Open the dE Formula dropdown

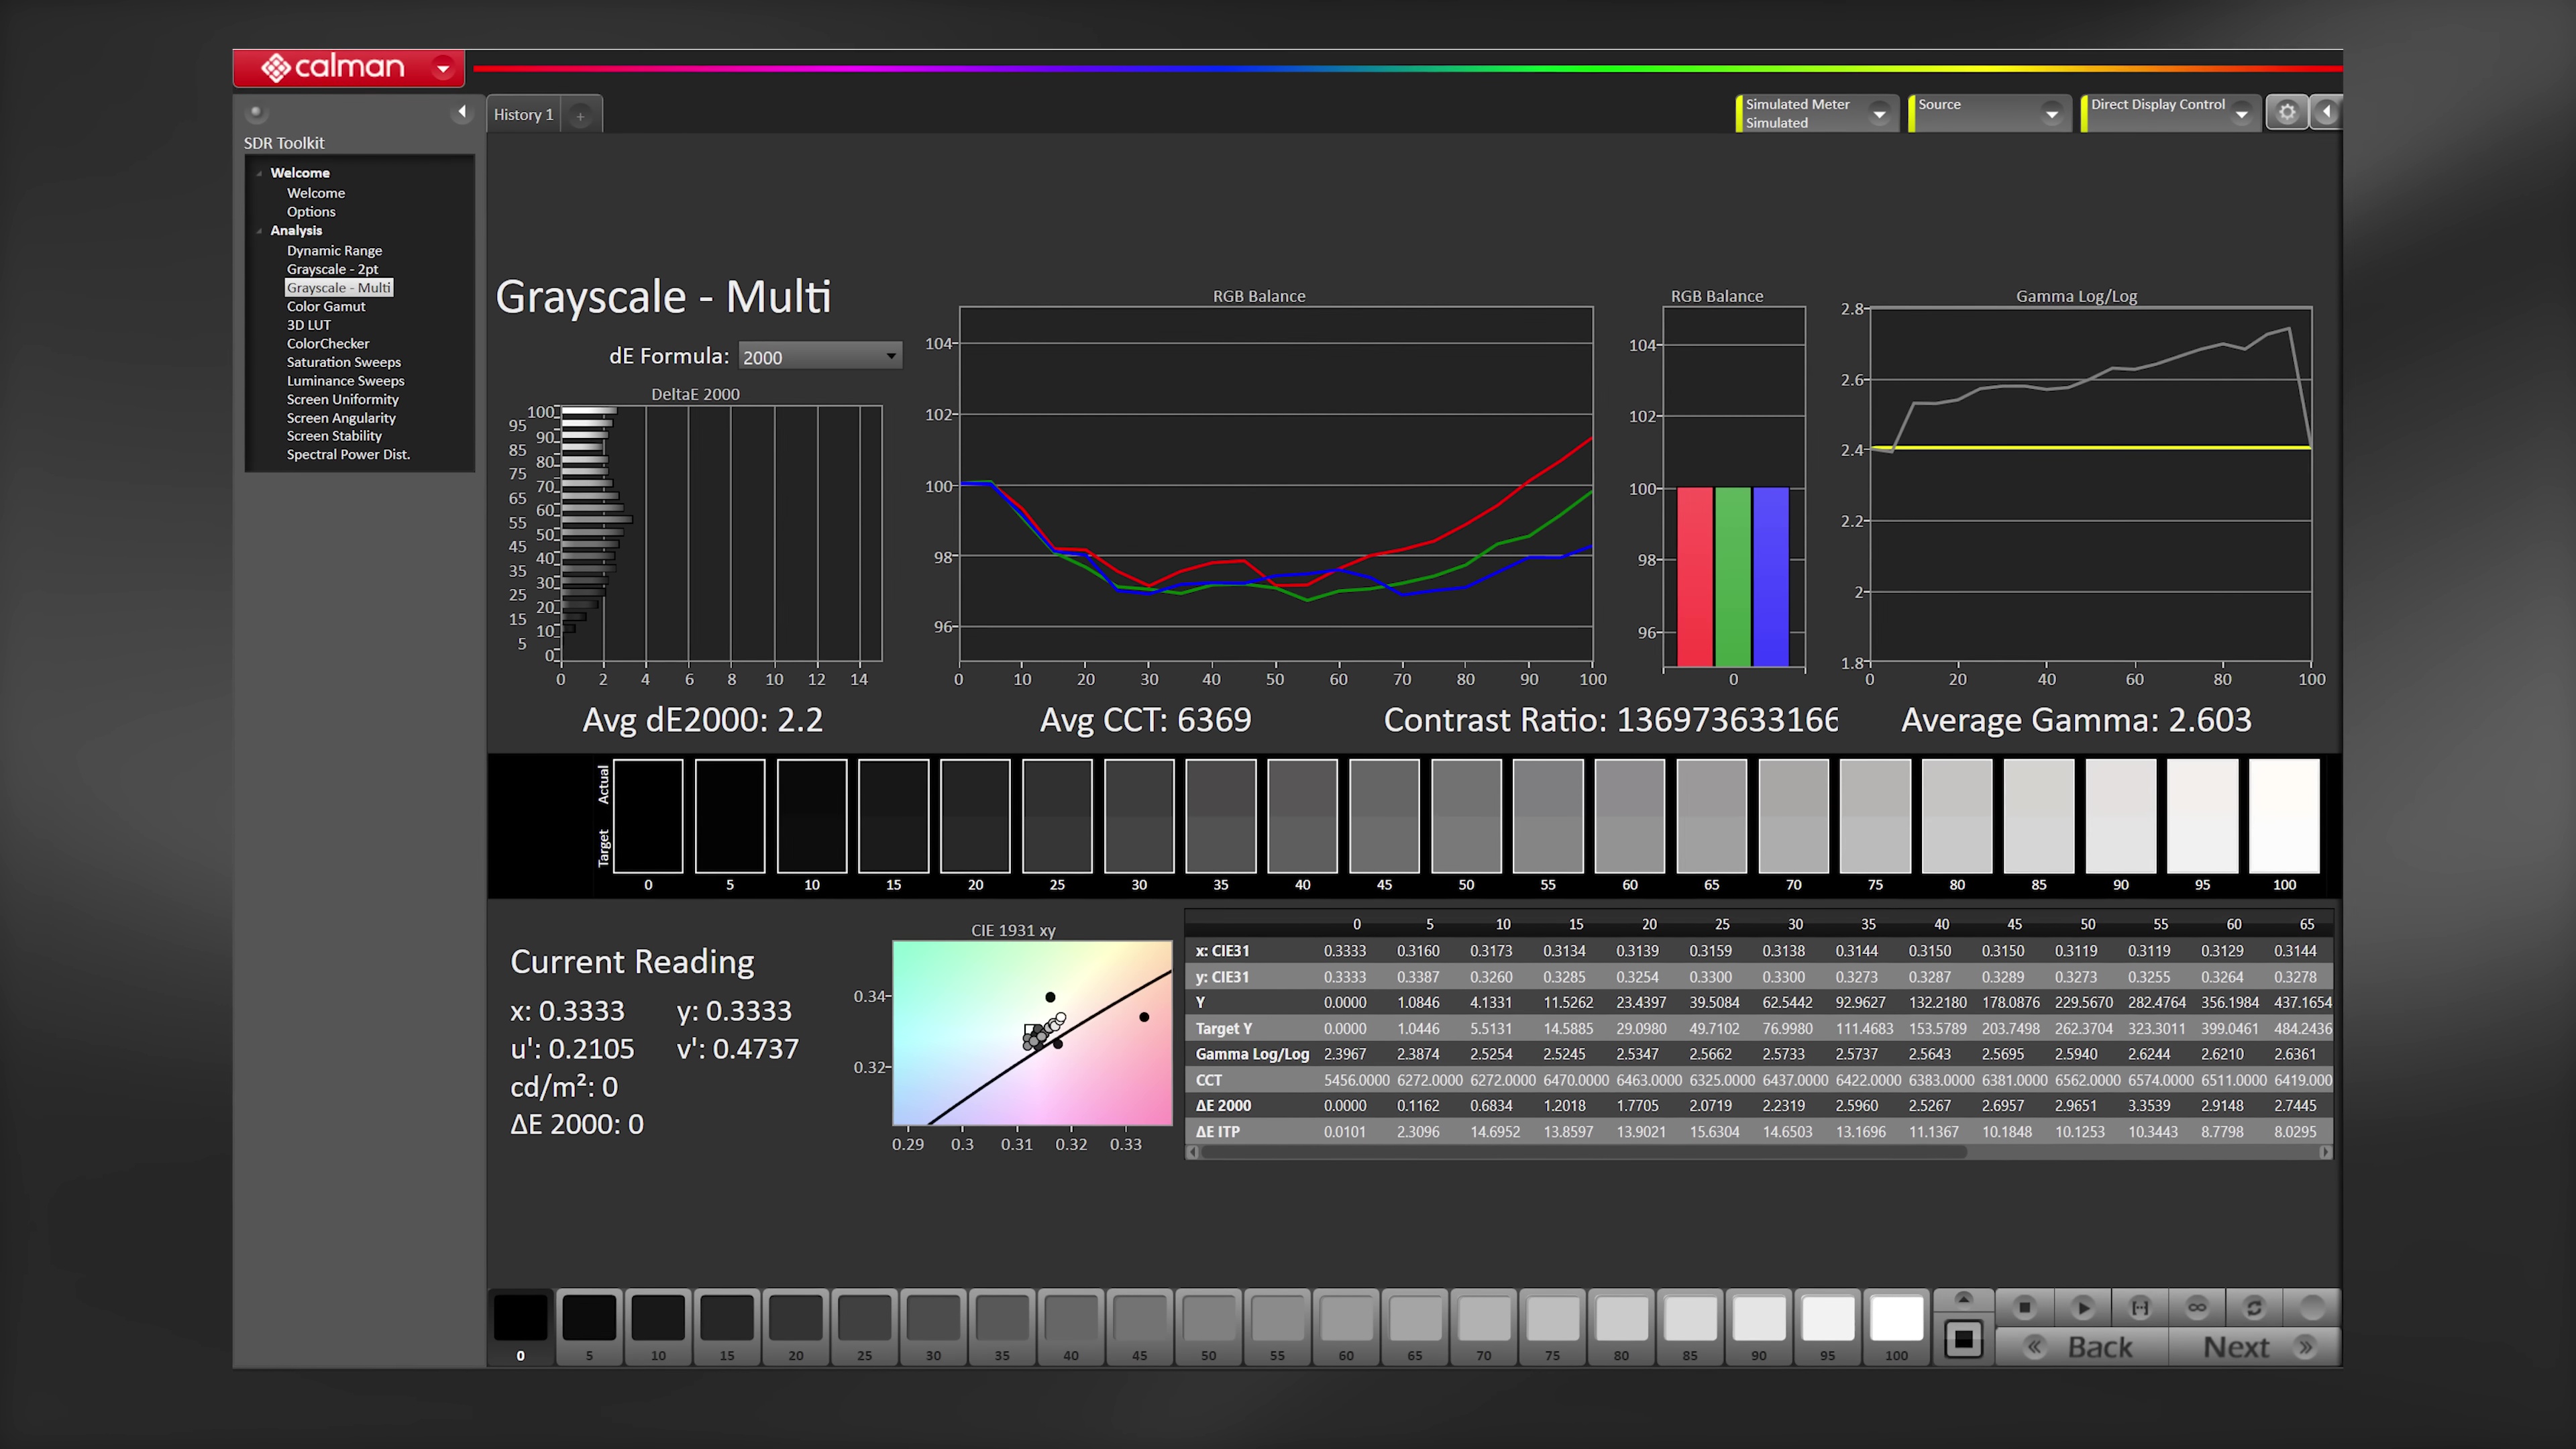click(820, 356)
